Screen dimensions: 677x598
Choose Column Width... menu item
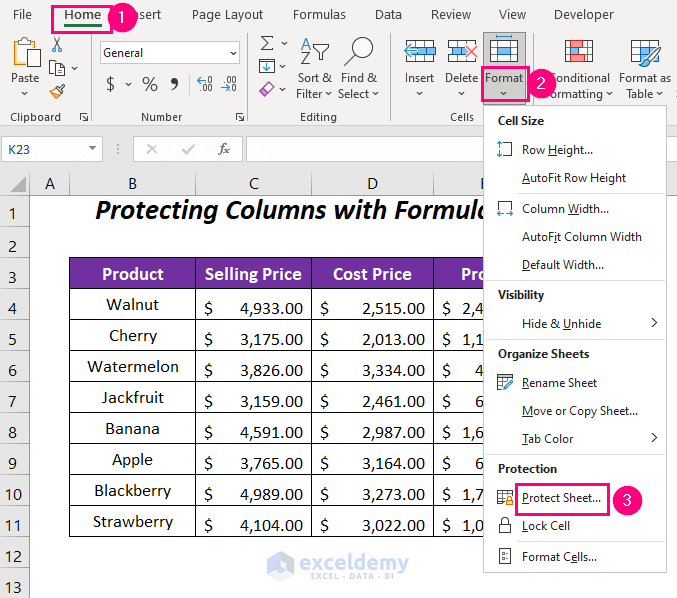pos(575,209)
